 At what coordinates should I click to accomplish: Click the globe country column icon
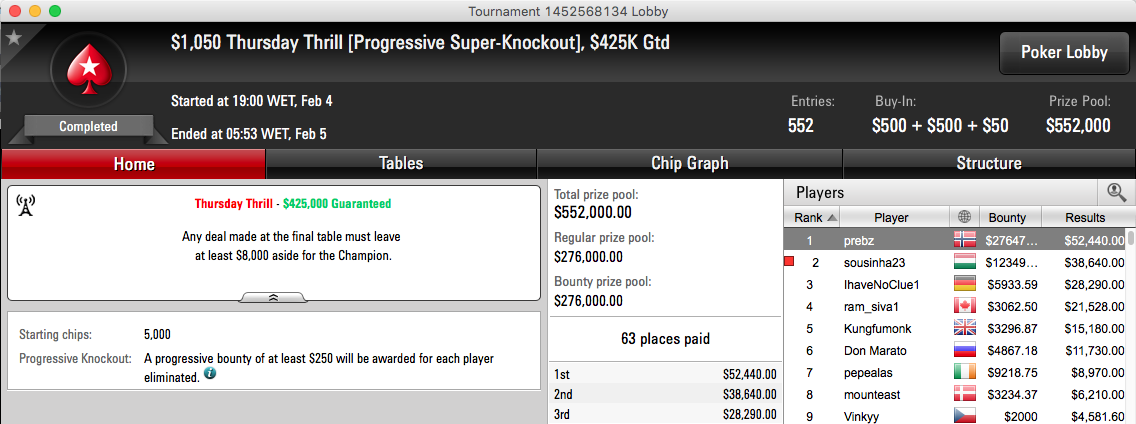[x=964, y=217]
